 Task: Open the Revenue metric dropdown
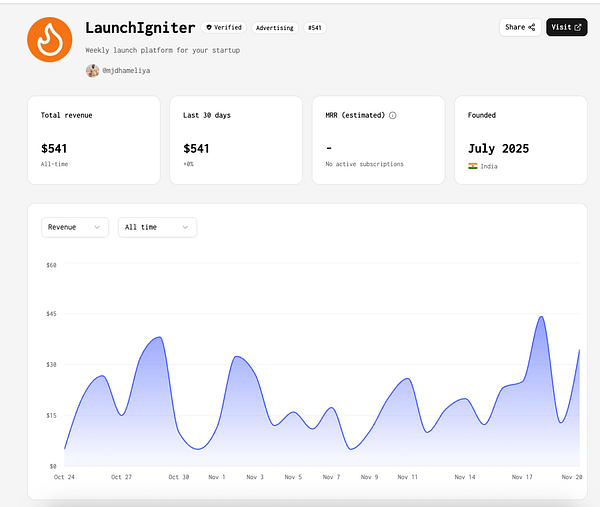pyautogui.click(x=75, y=227)
